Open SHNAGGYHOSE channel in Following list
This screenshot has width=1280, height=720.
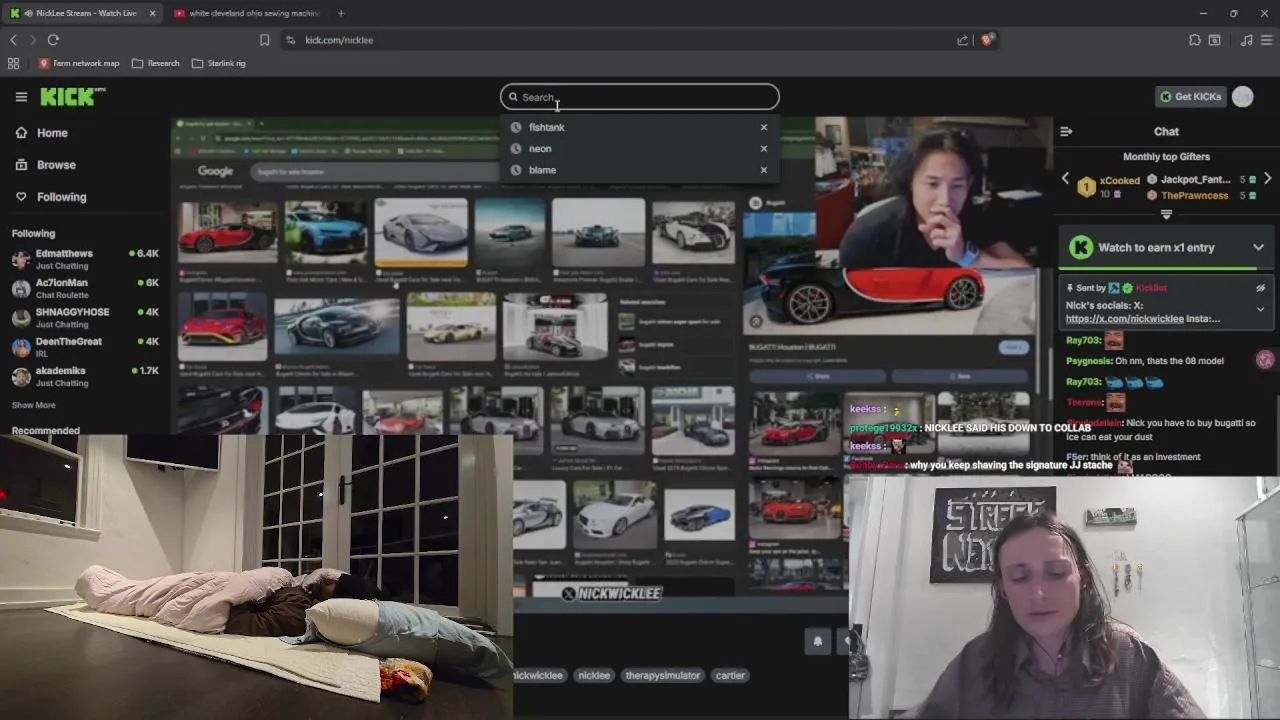pyautogui.click(x=84, y=317)
